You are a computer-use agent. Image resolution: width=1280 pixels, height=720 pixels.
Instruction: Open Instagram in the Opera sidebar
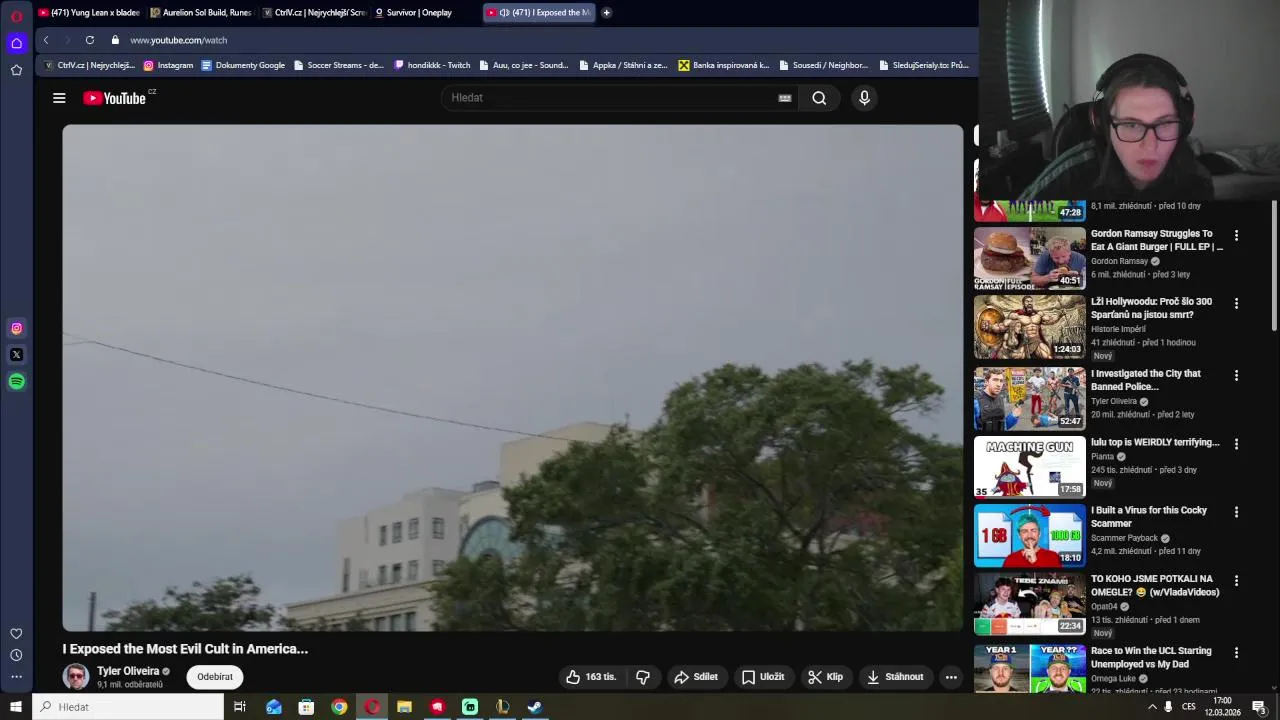pos(16,328)
